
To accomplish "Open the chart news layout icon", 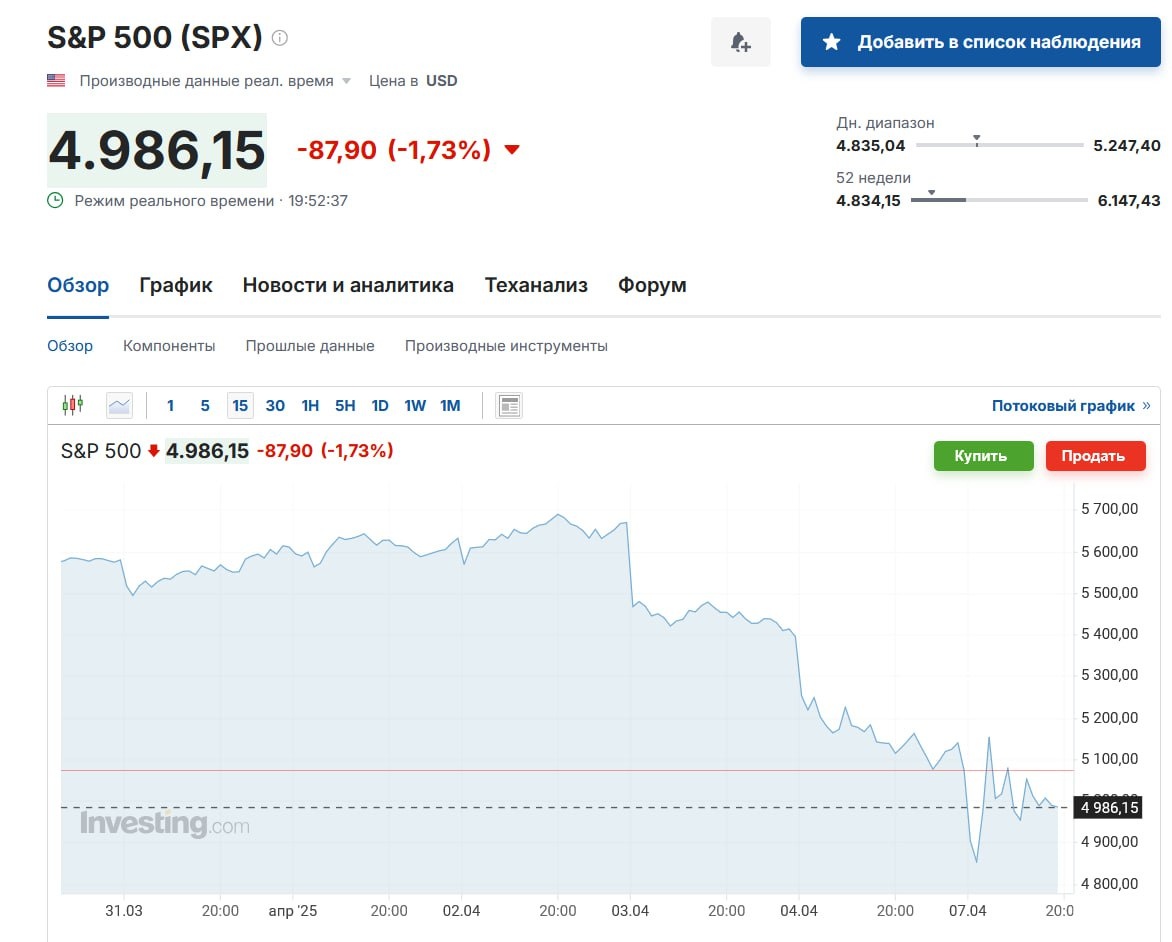I will point(509,405).
